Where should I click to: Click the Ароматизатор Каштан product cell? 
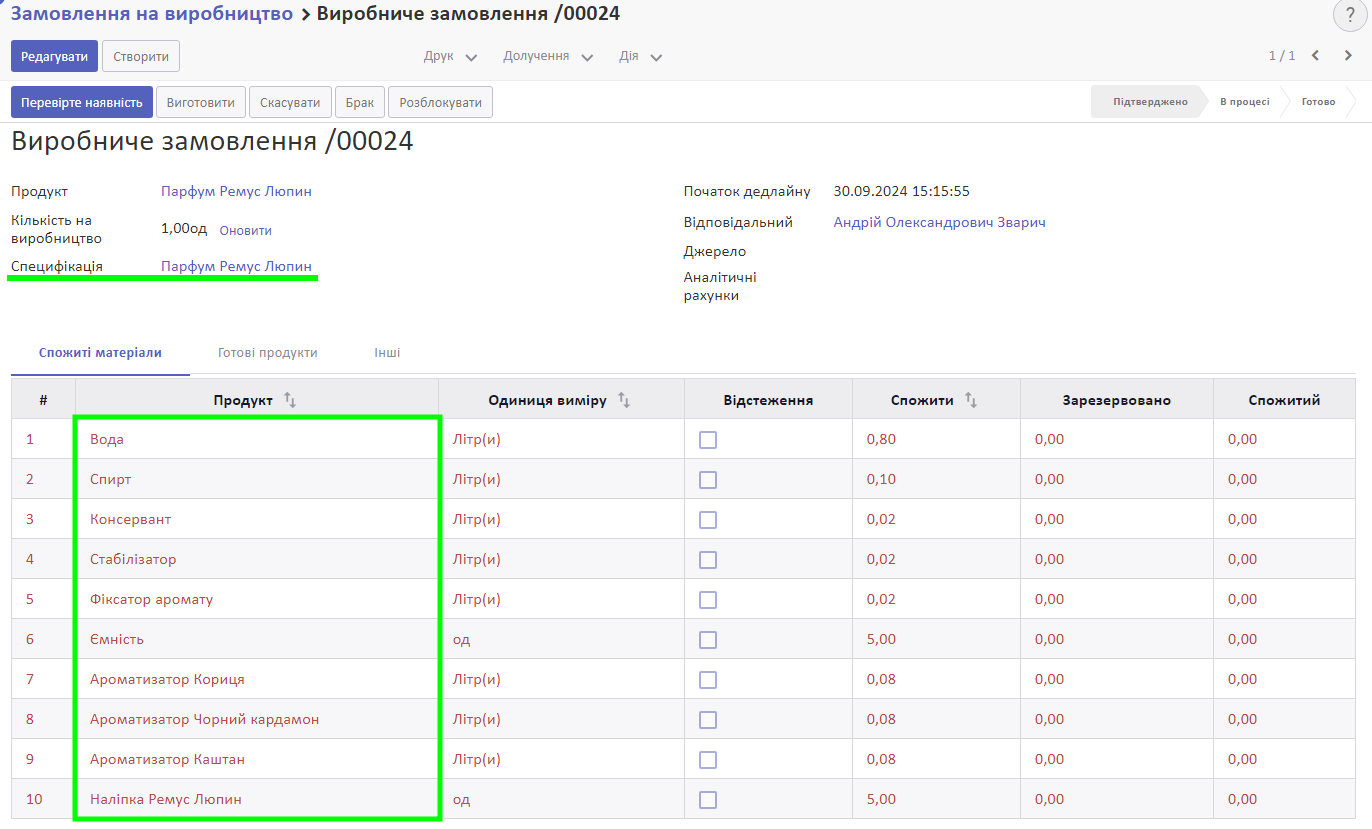[257, 759]
